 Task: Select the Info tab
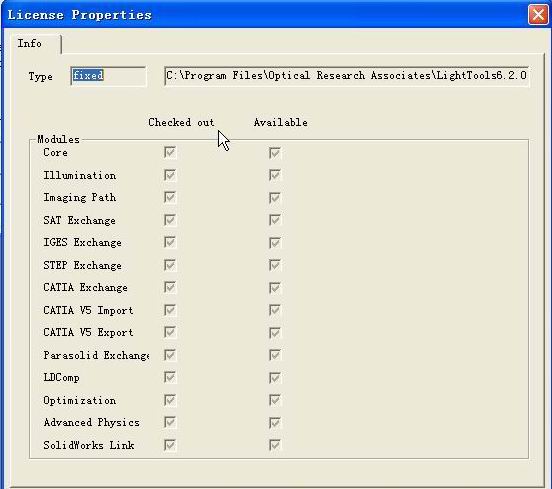(x=36, y=44)
